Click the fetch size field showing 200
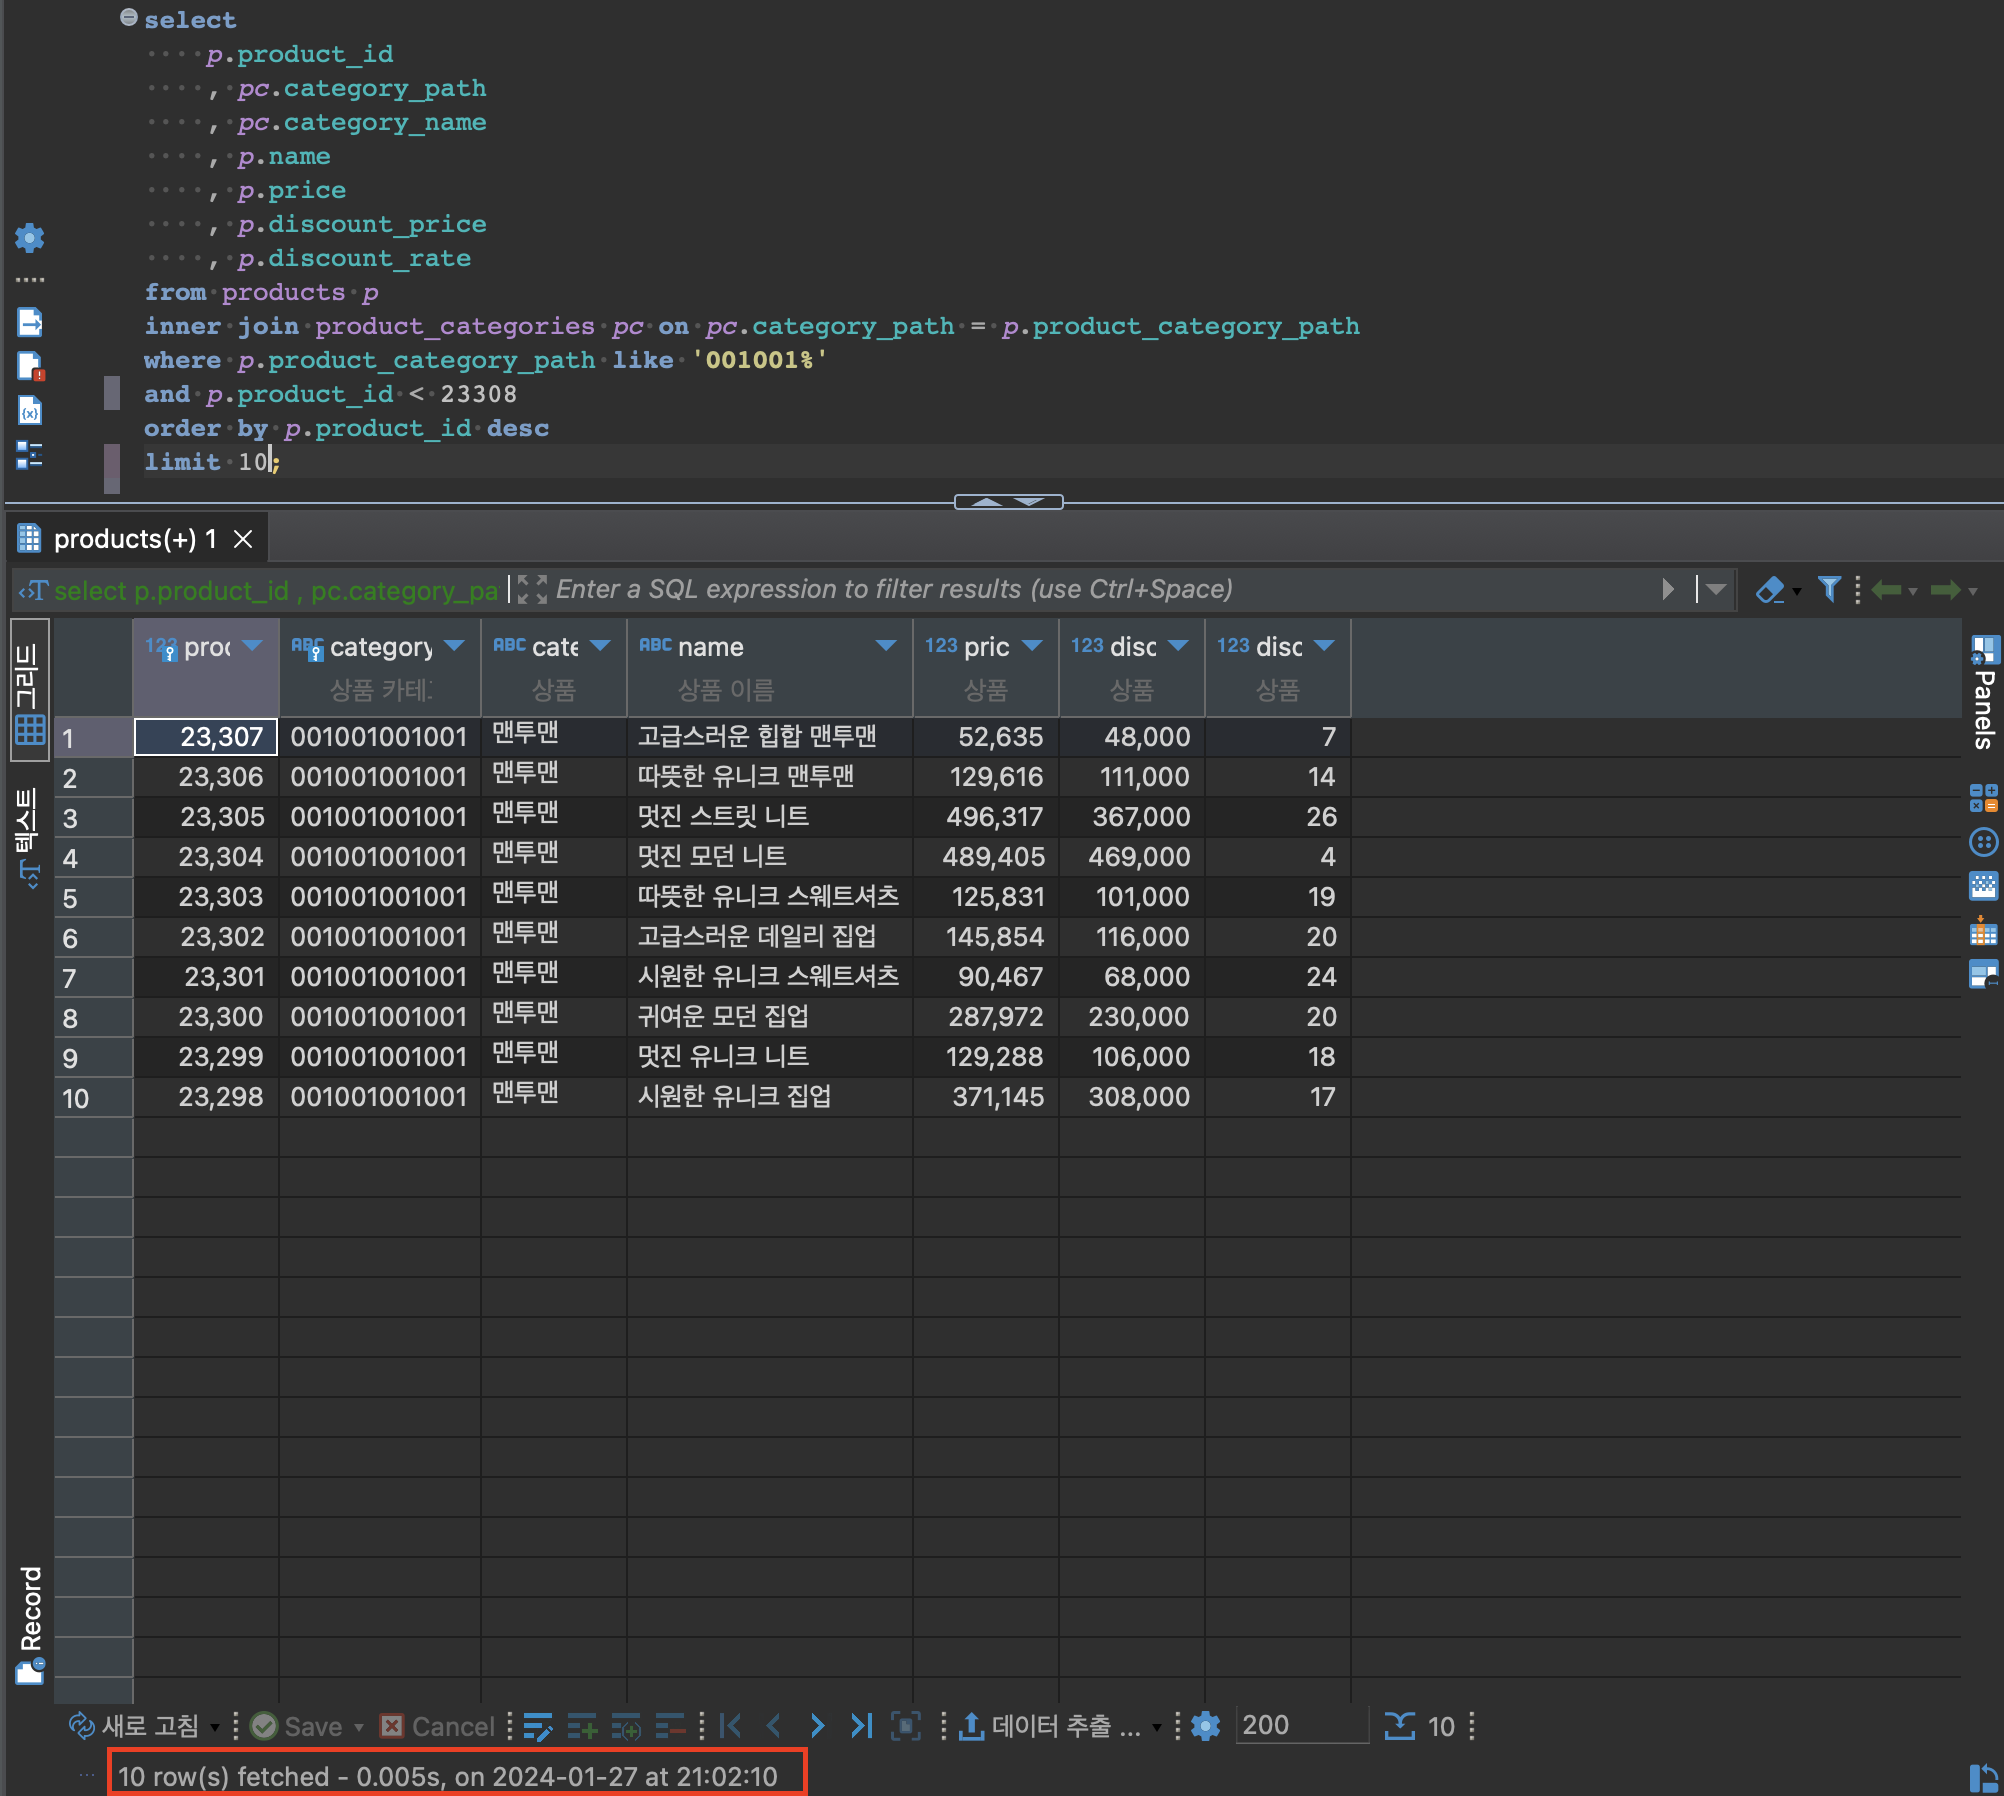Screen dimensions: 2004x1796 pos(1299,1726)
